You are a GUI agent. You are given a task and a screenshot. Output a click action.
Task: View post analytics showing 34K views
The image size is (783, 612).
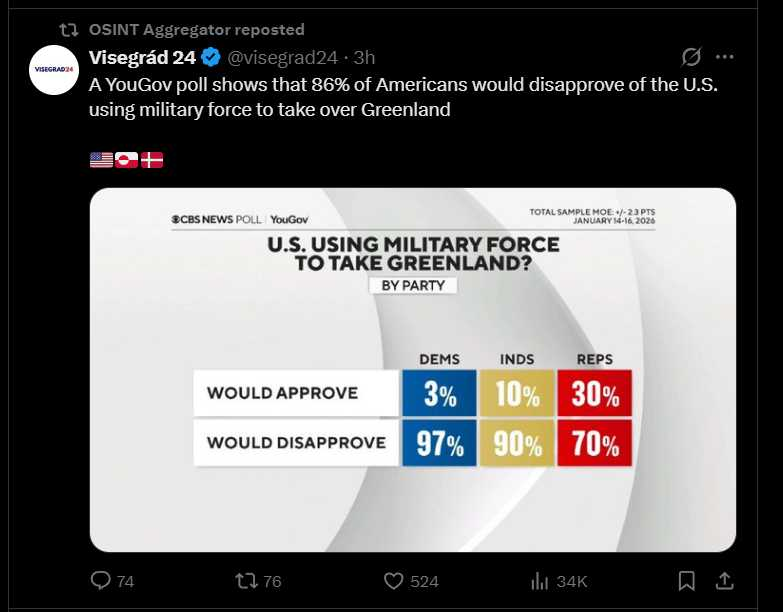540,581
